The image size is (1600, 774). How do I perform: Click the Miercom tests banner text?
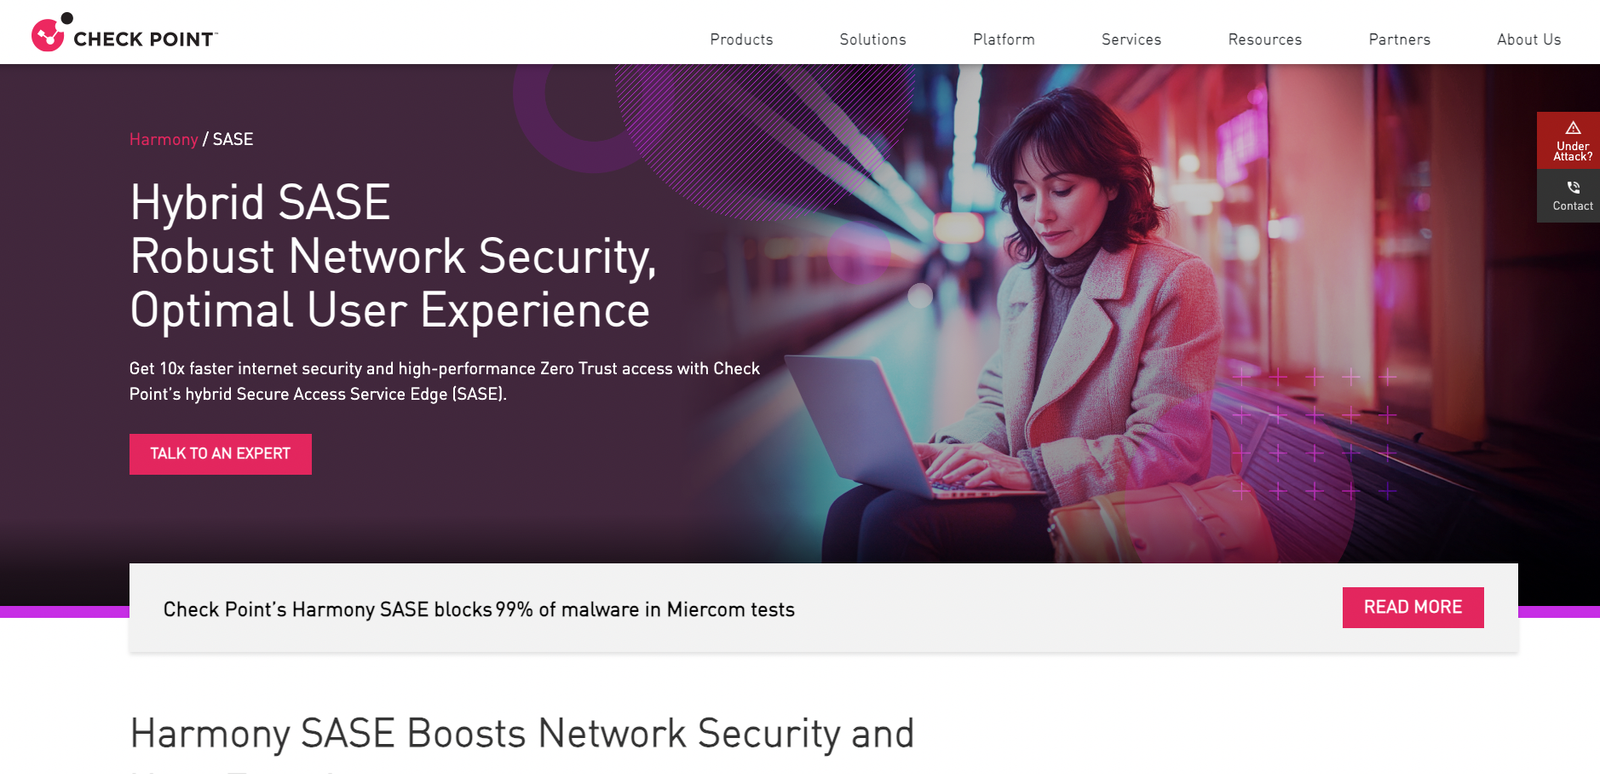coord(478,610)
